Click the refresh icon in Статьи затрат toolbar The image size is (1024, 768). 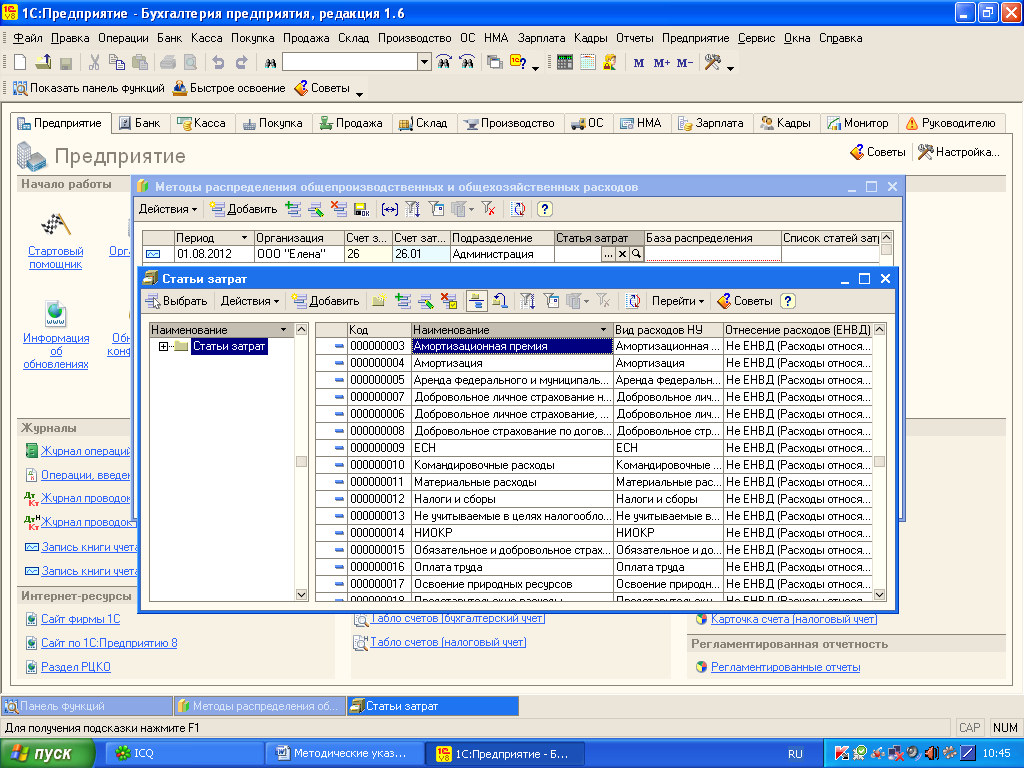click(x=633, y=301)
